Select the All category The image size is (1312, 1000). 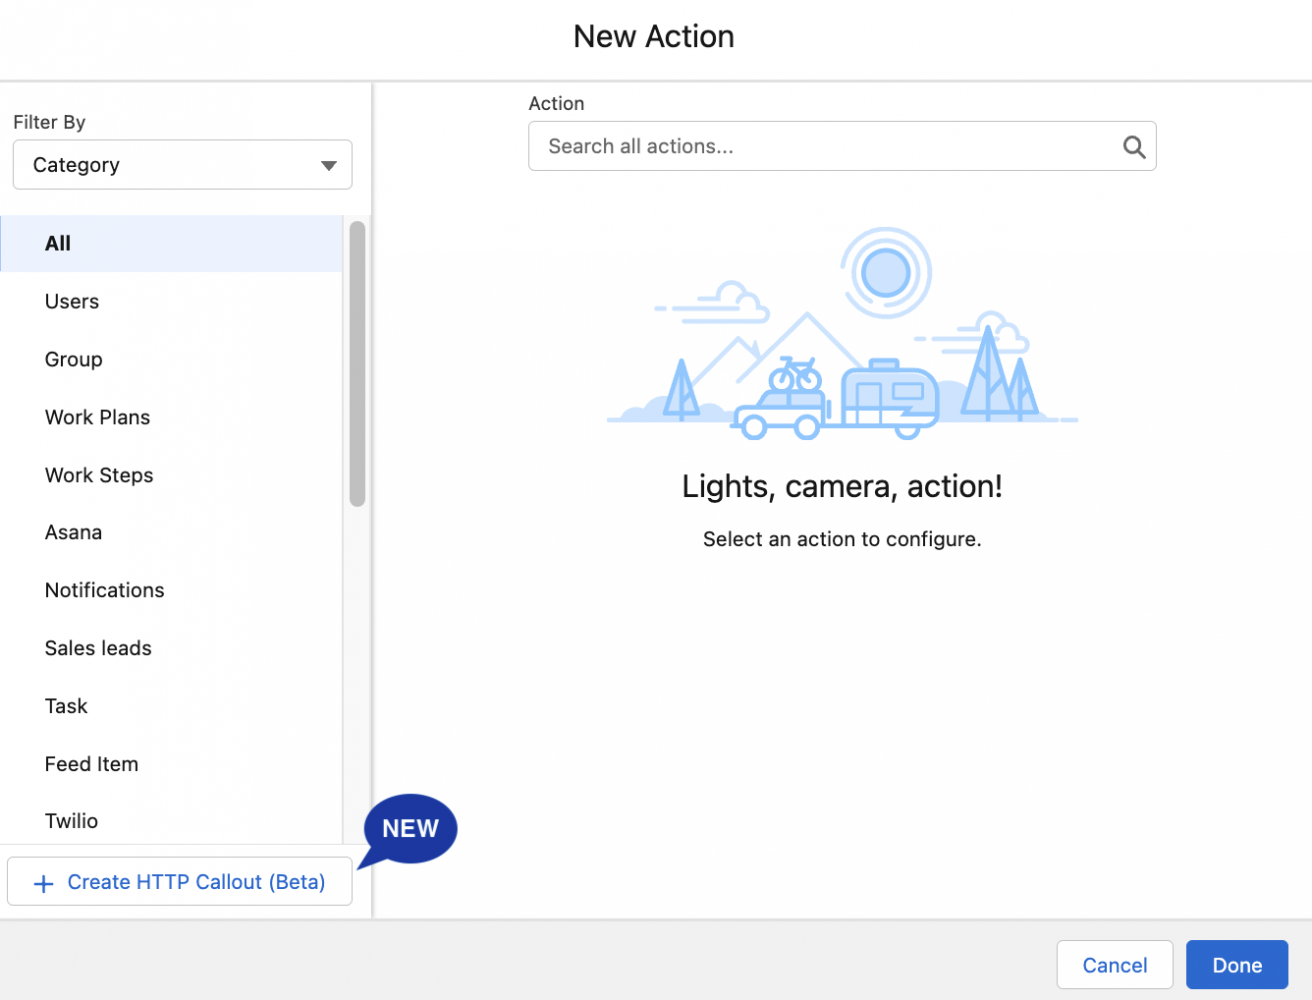point(171,243)
